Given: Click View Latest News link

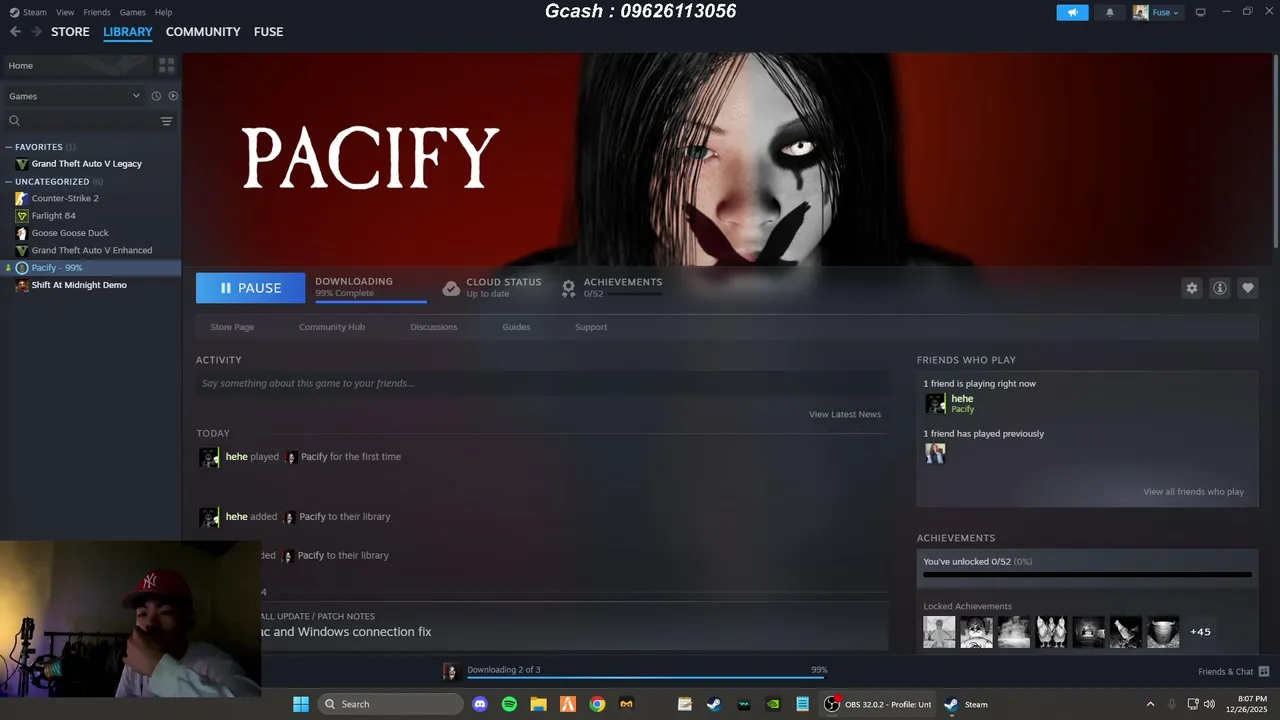Looking at the screenshot, I should click(x=845, y=414).
